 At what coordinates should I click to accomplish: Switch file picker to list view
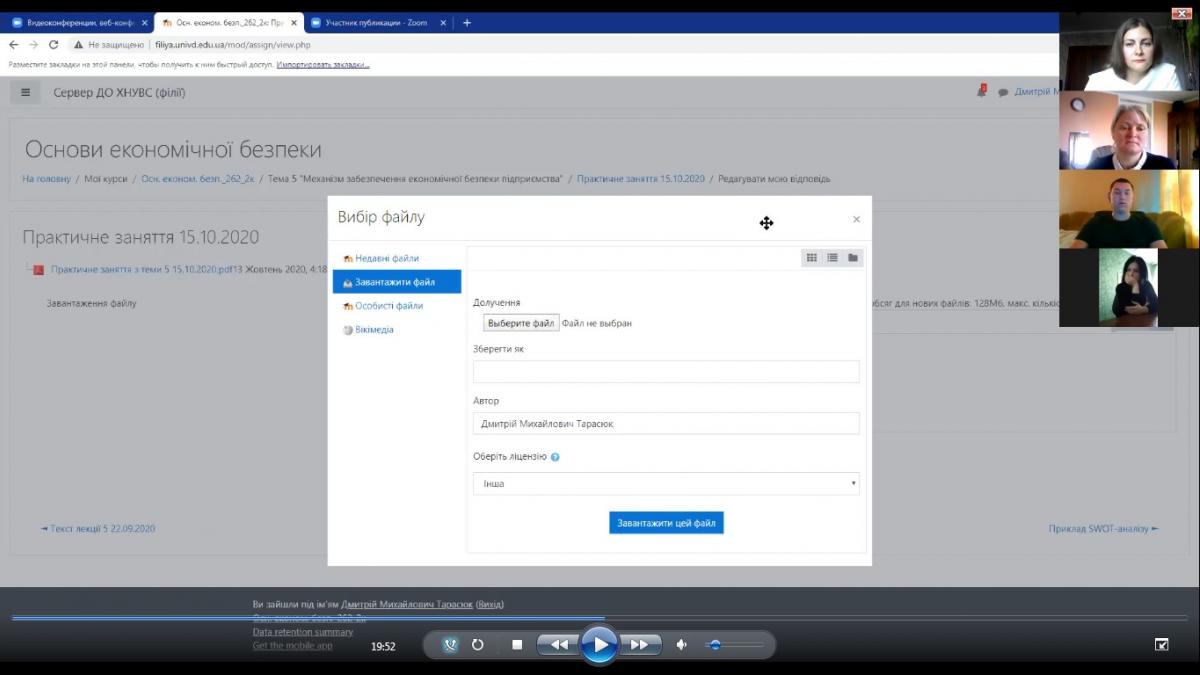(x=832, y=258)
